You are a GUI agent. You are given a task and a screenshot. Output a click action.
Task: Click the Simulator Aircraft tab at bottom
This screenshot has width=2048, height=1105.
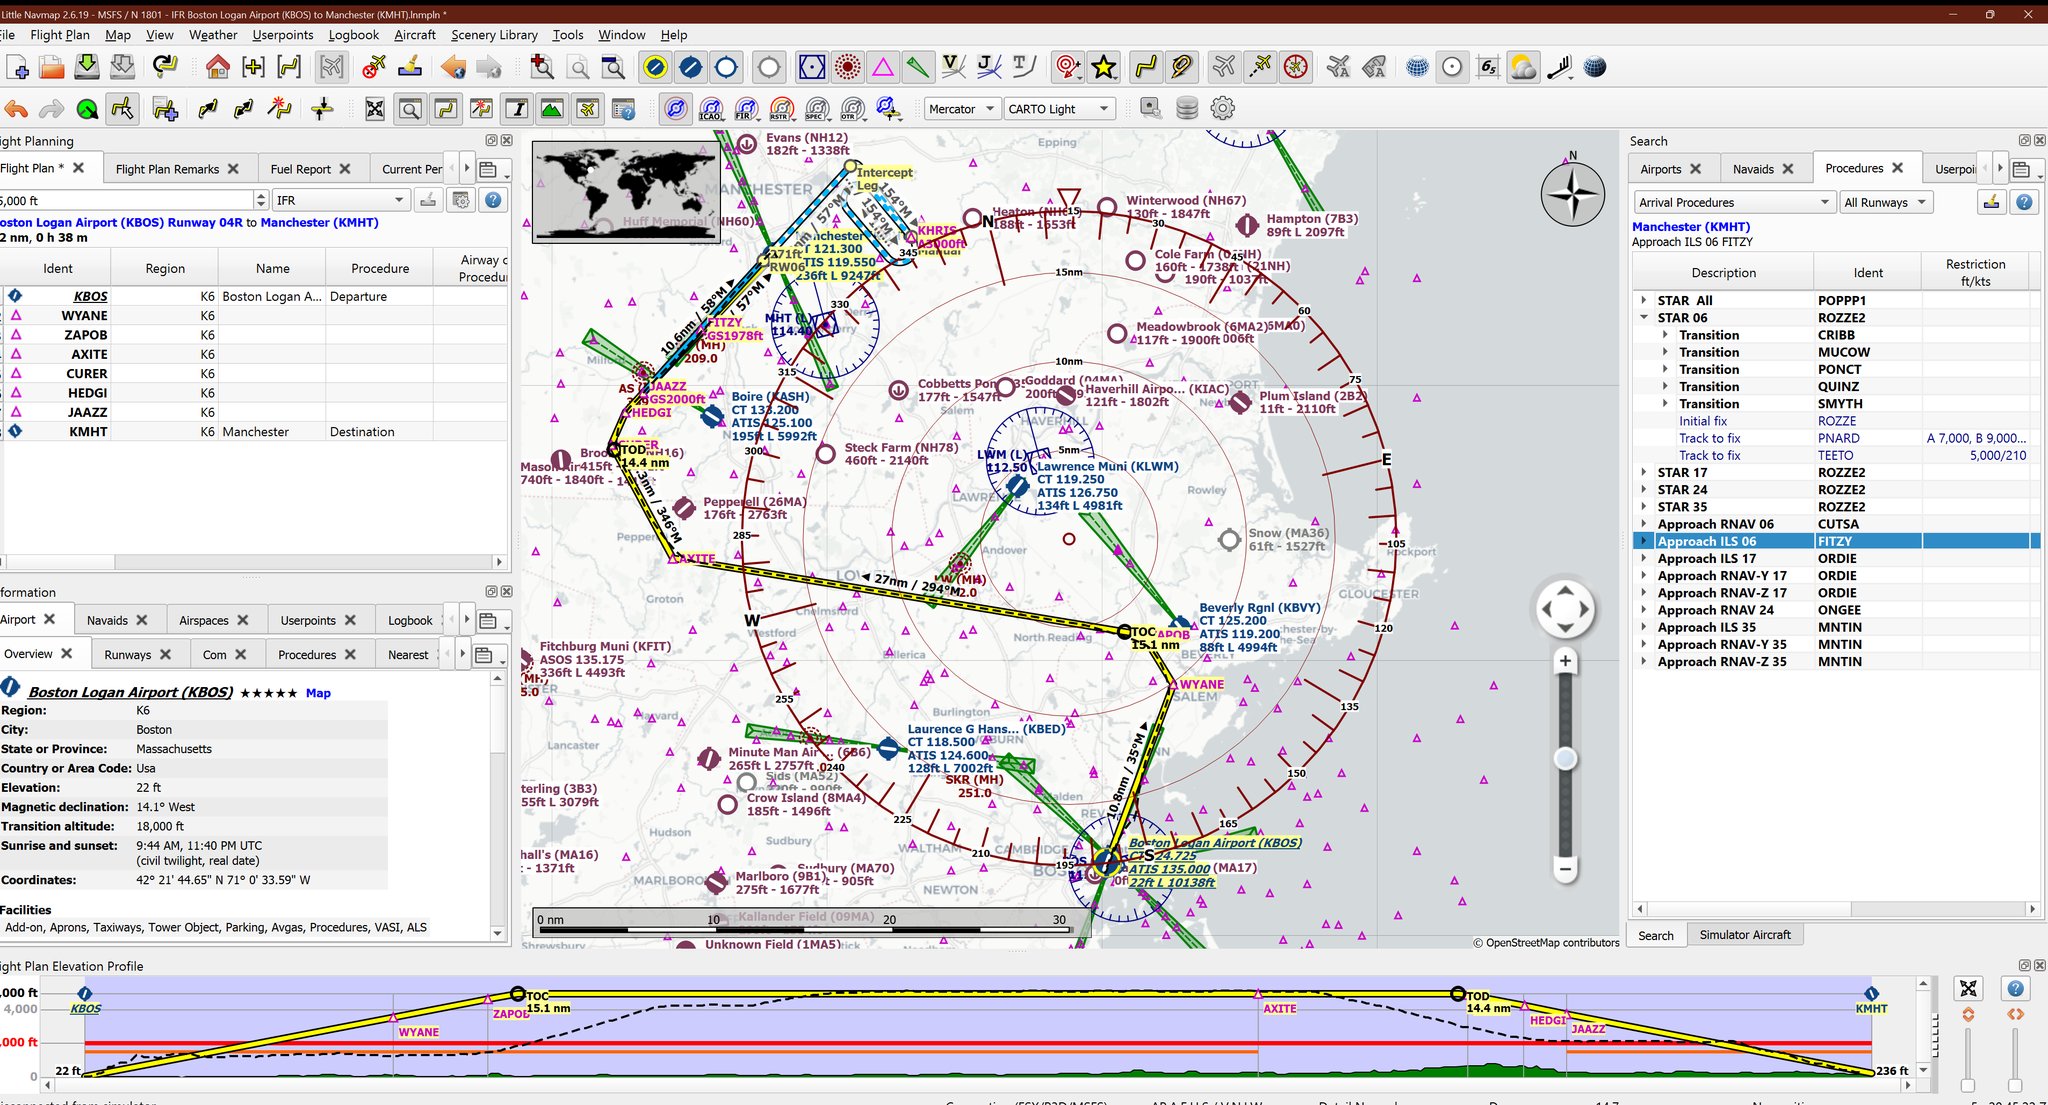[x=1745, y=935]
